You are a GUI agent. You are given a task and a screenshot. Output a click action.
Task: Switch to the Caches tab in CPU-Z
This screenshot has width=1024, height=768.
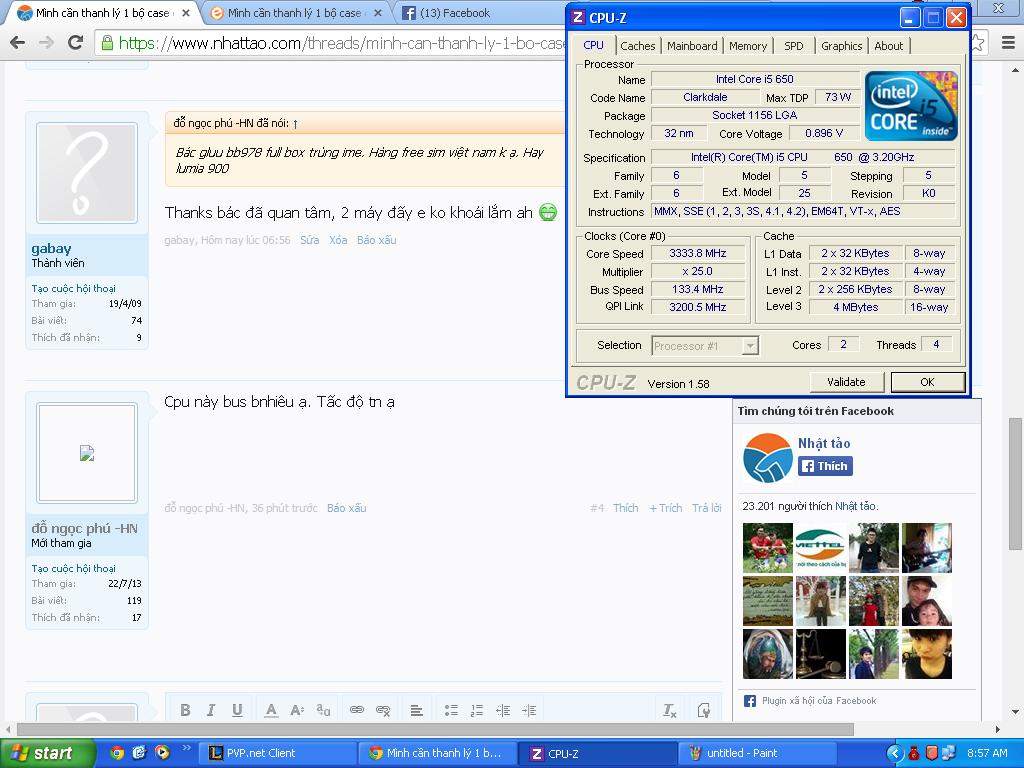[637, 46]
